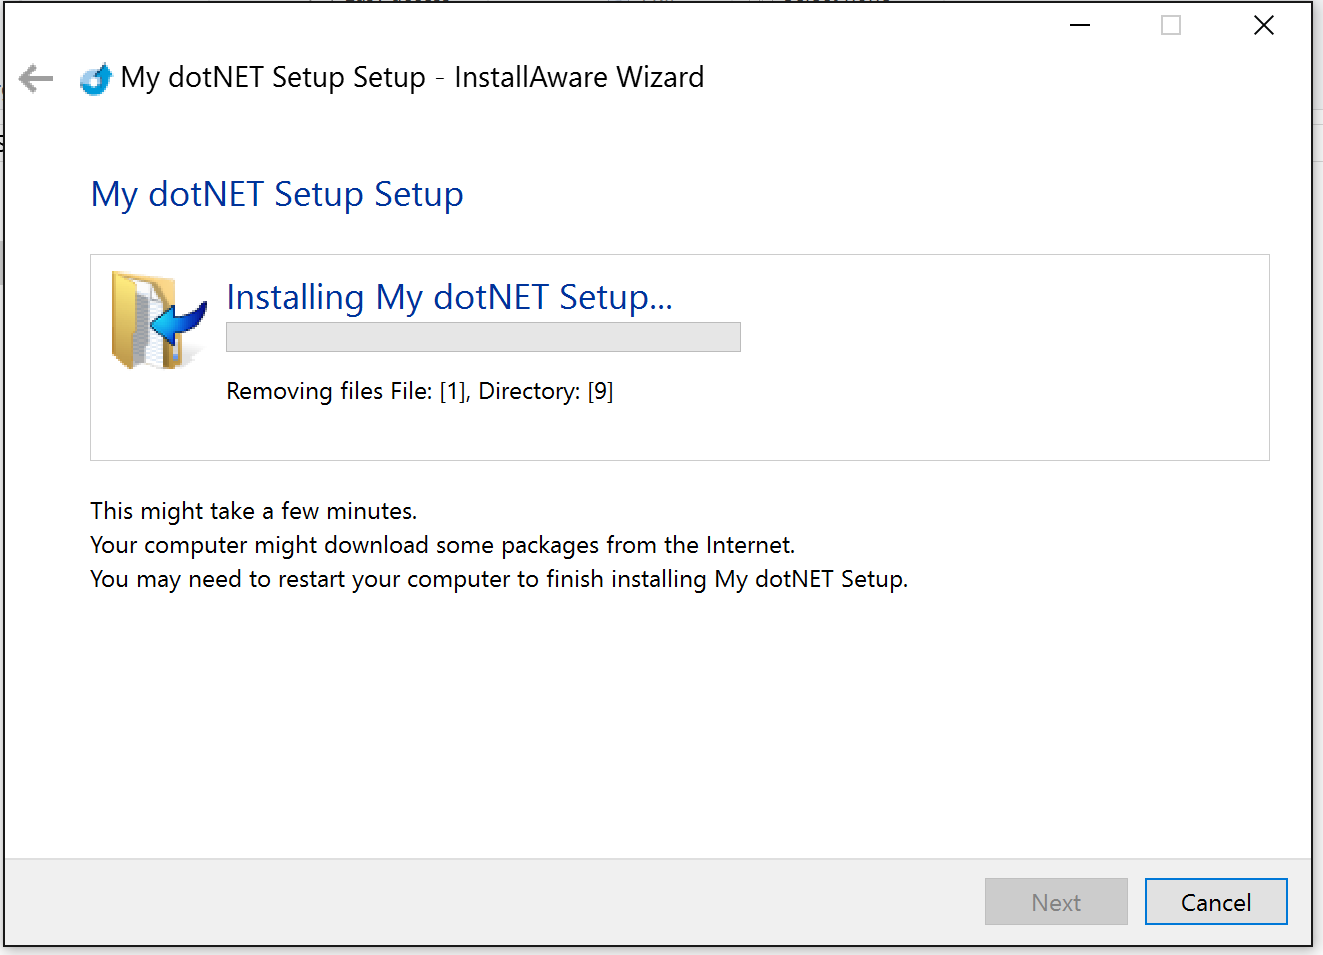Click the disabled maximize window button
The height and width of the screenshot is (955, 1323).
(1171, 25)
